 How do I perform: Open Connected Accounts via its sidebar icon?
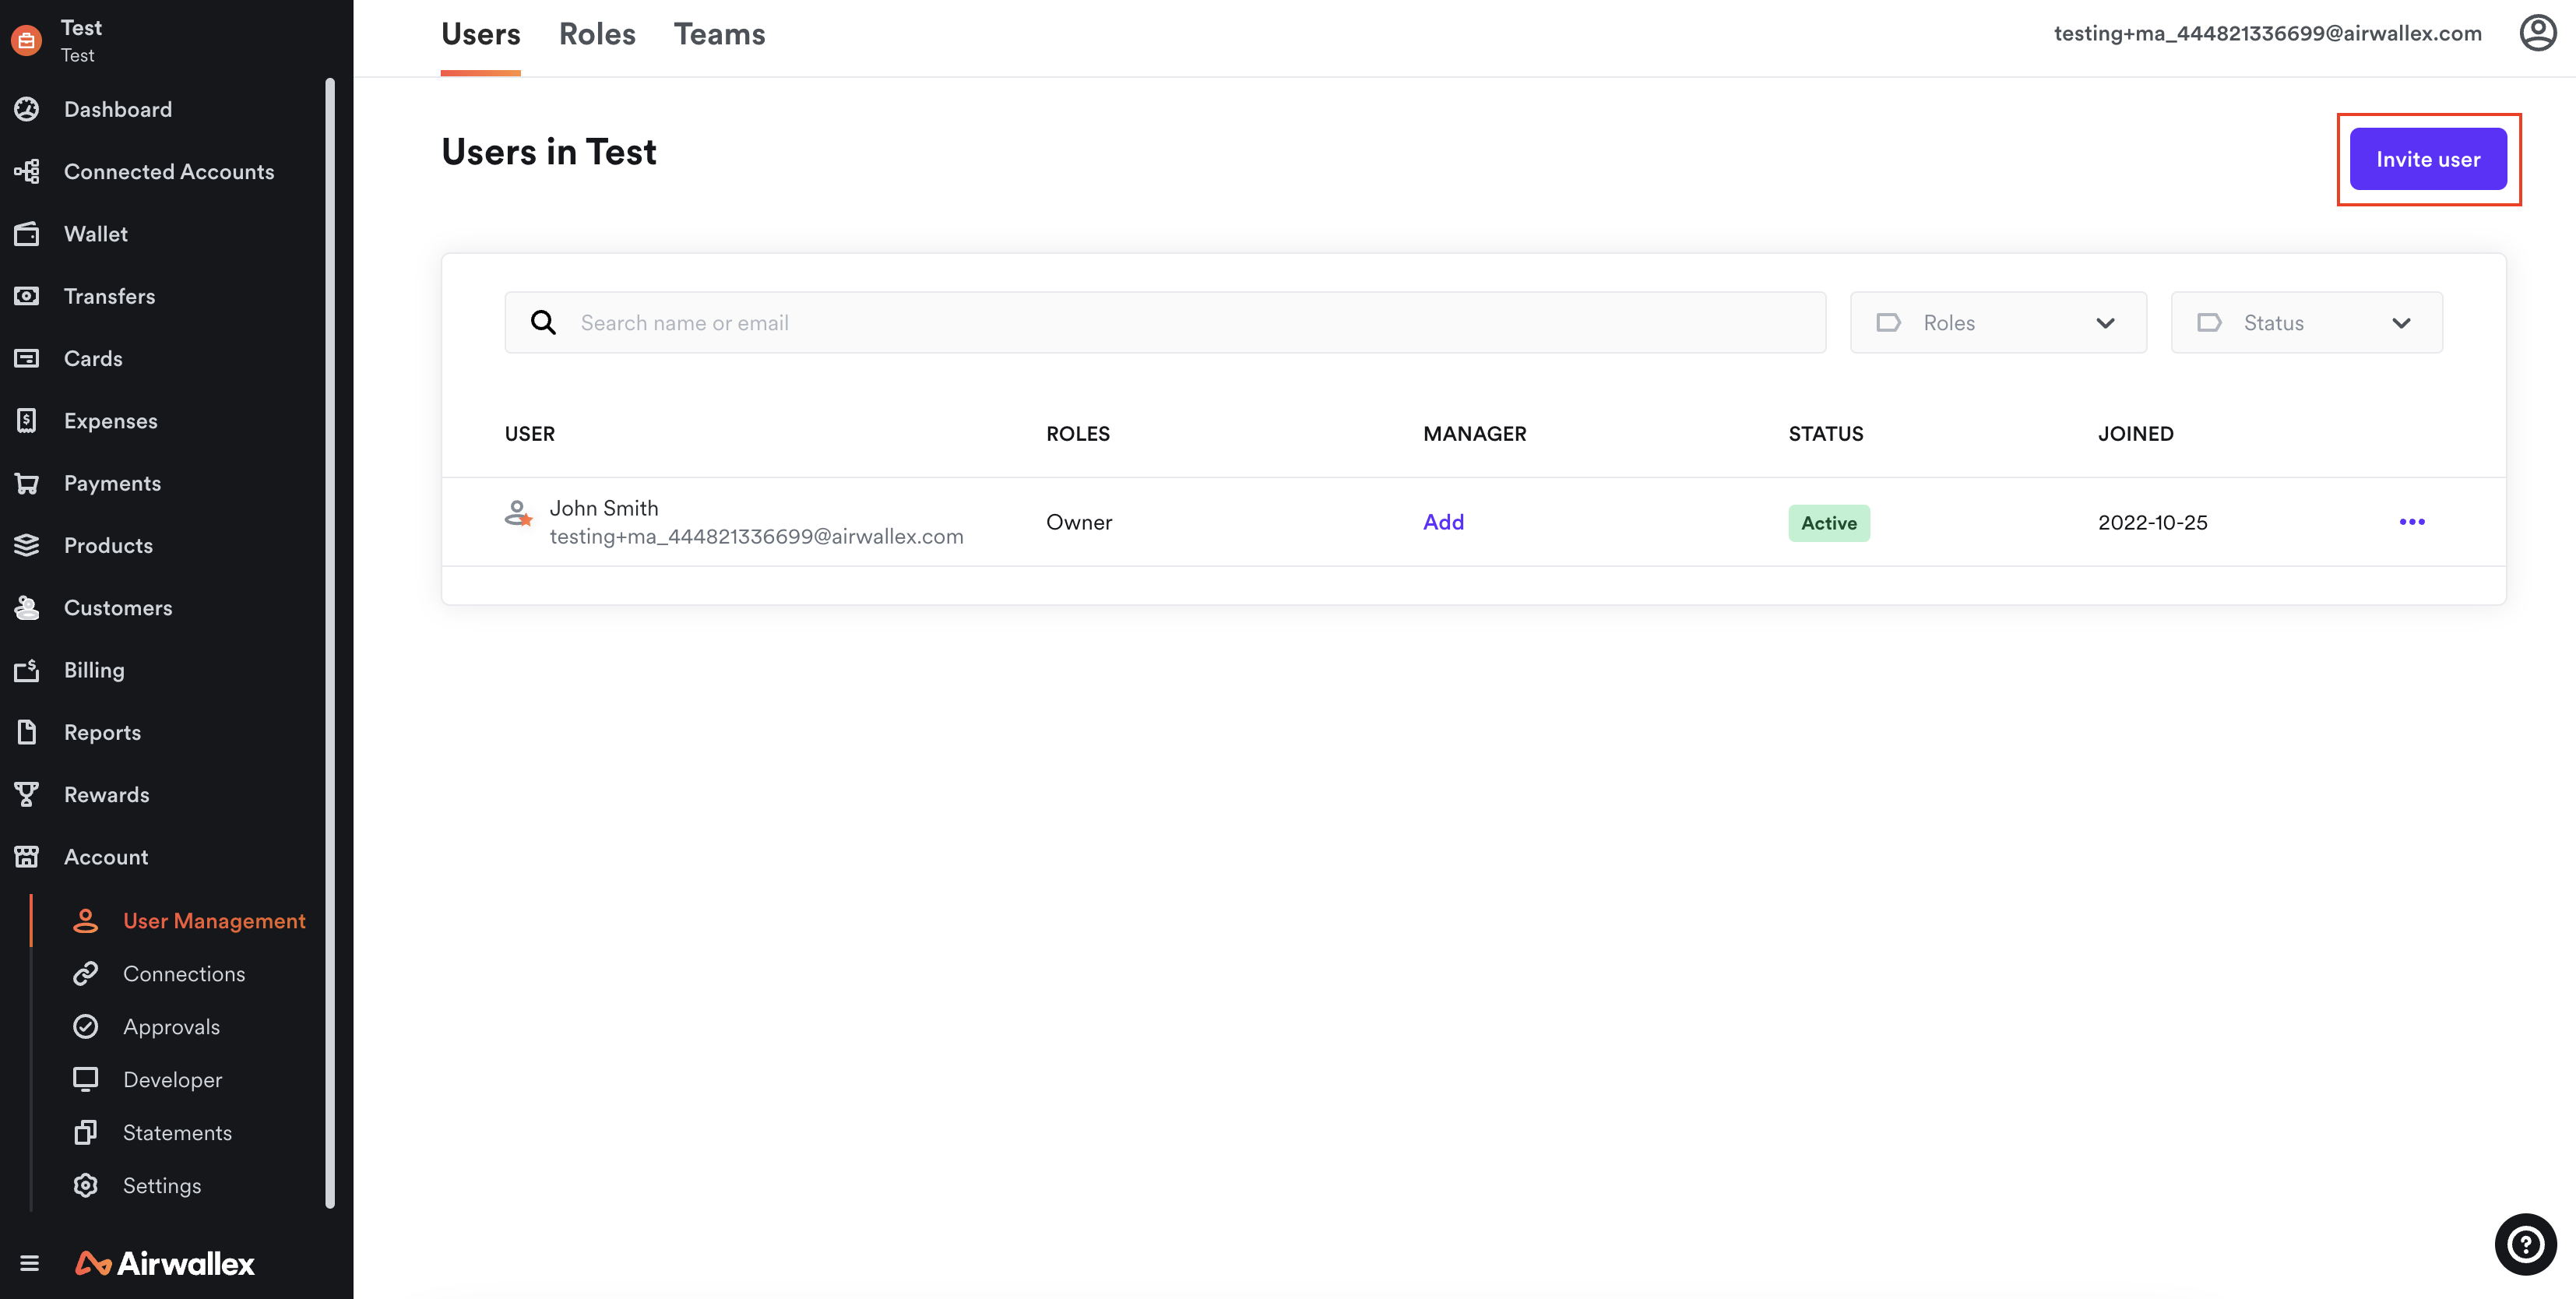coord(27,171)
